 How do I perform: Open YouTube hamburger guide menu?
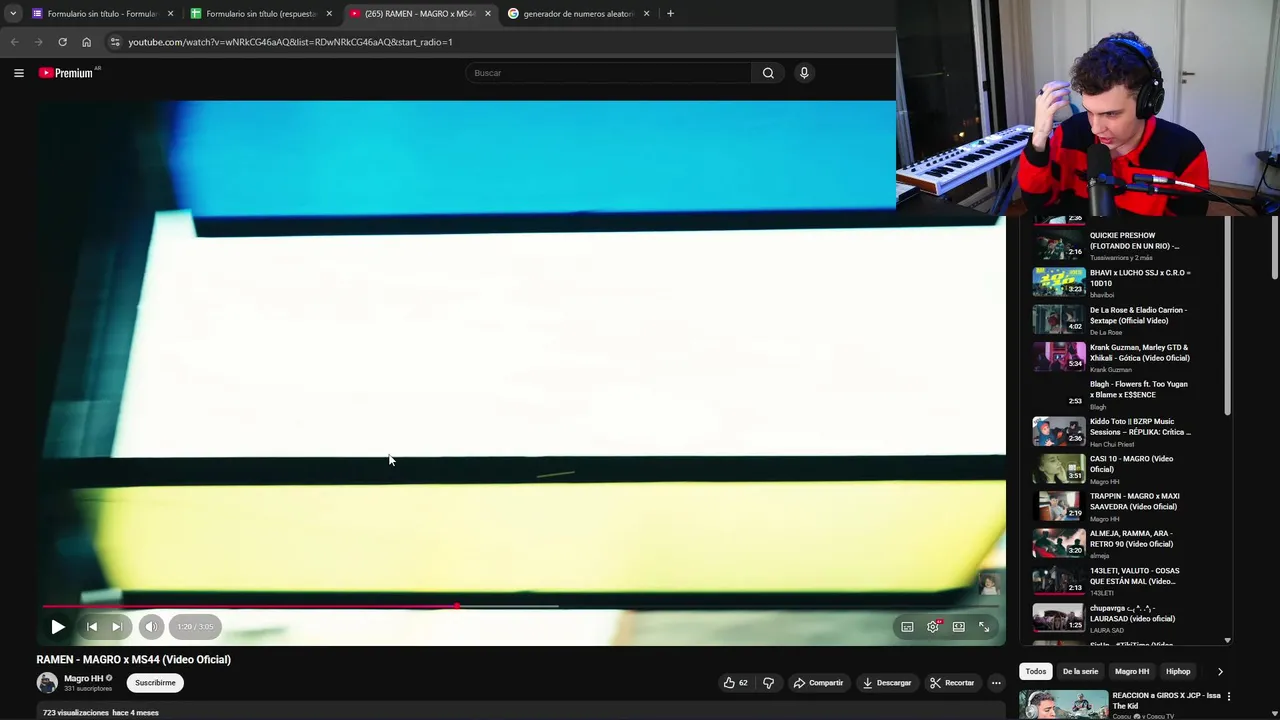tap(18, 73)
